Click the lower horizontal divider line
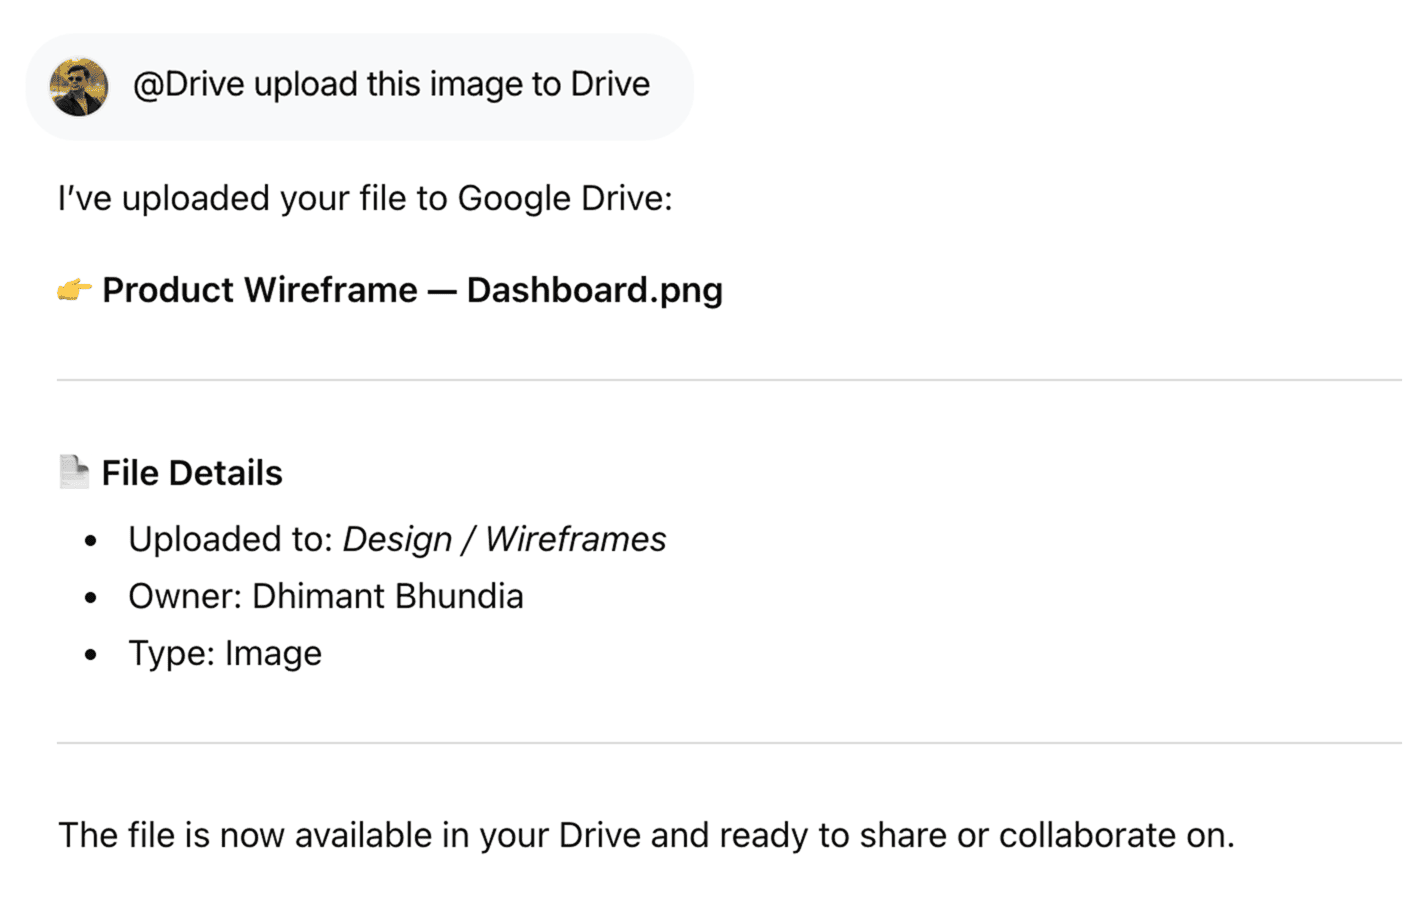 point(732,742)
